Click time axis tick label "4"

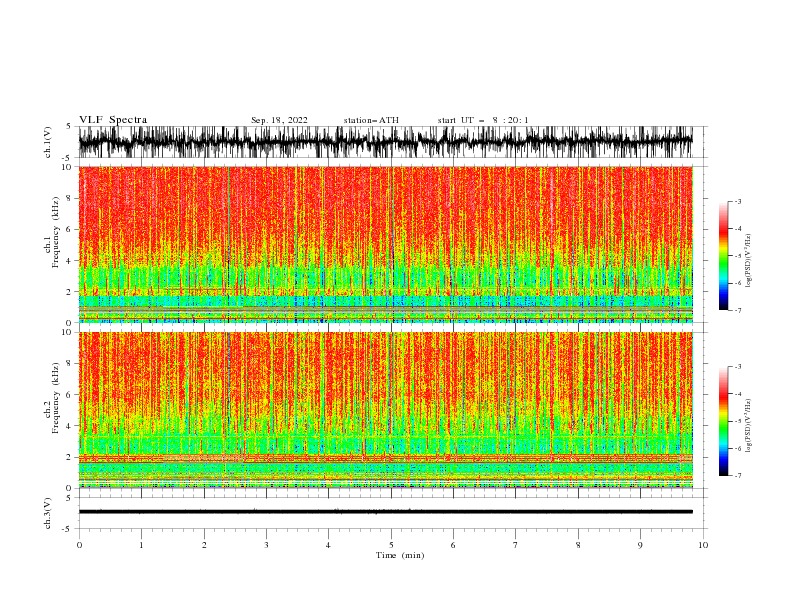328,545
